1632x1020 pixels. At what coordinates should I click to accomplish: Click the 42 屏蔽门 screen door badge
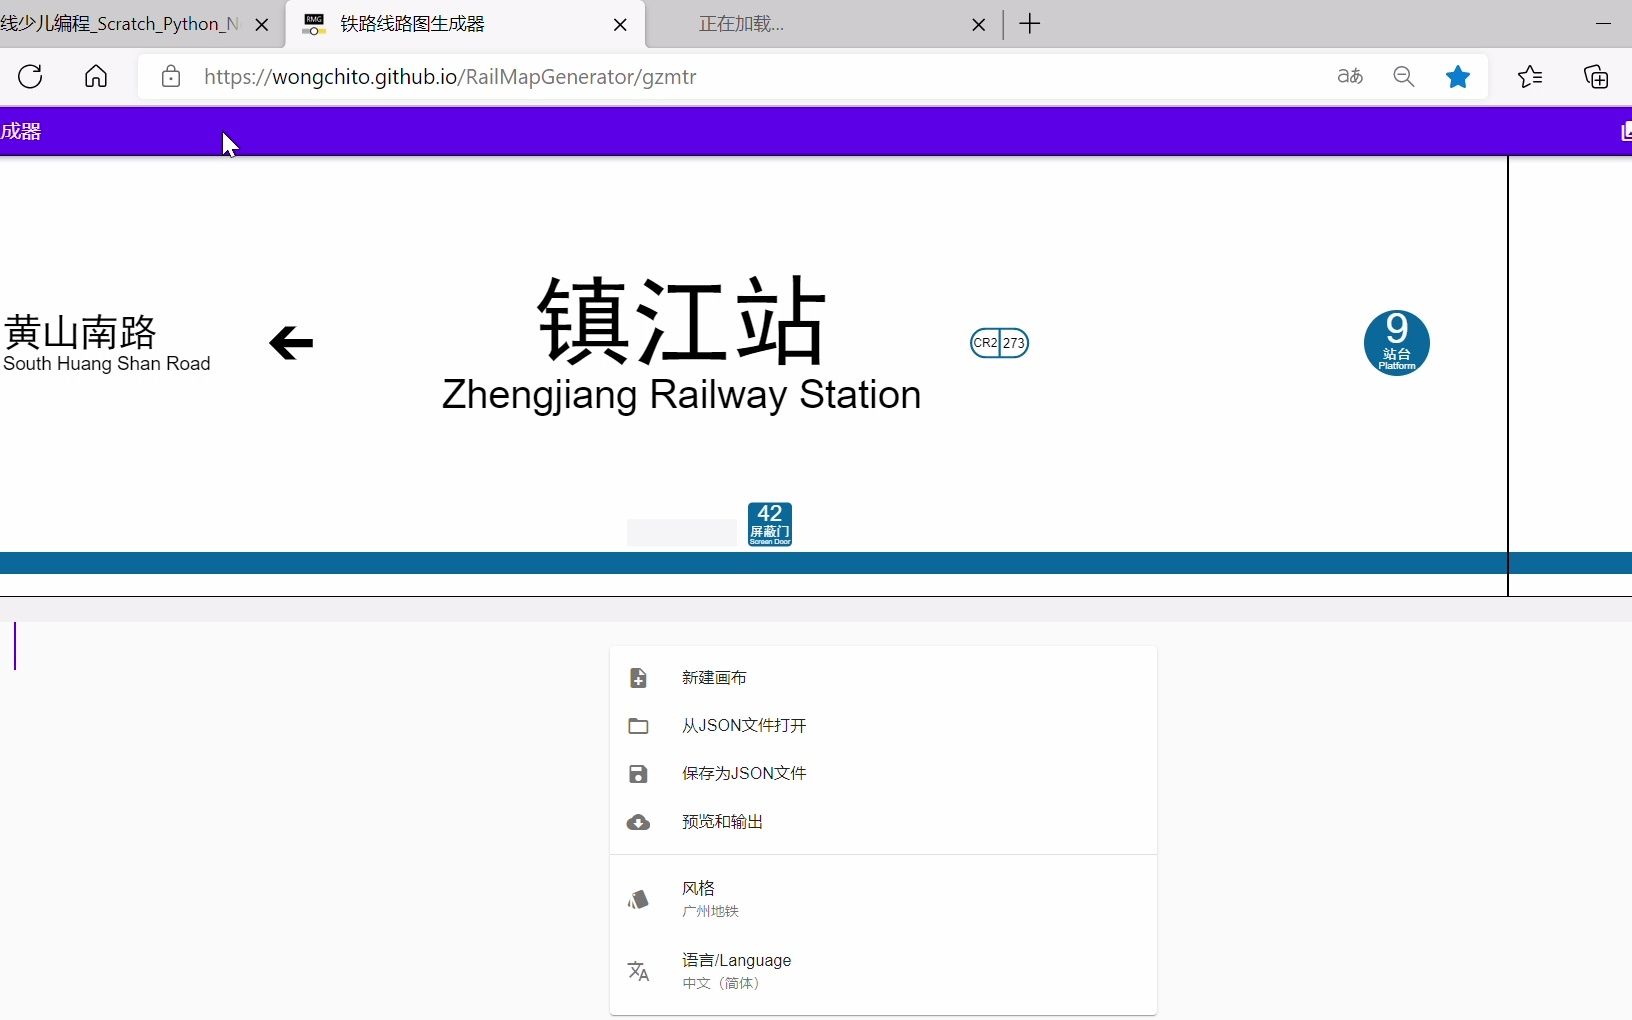pos(770,524)
